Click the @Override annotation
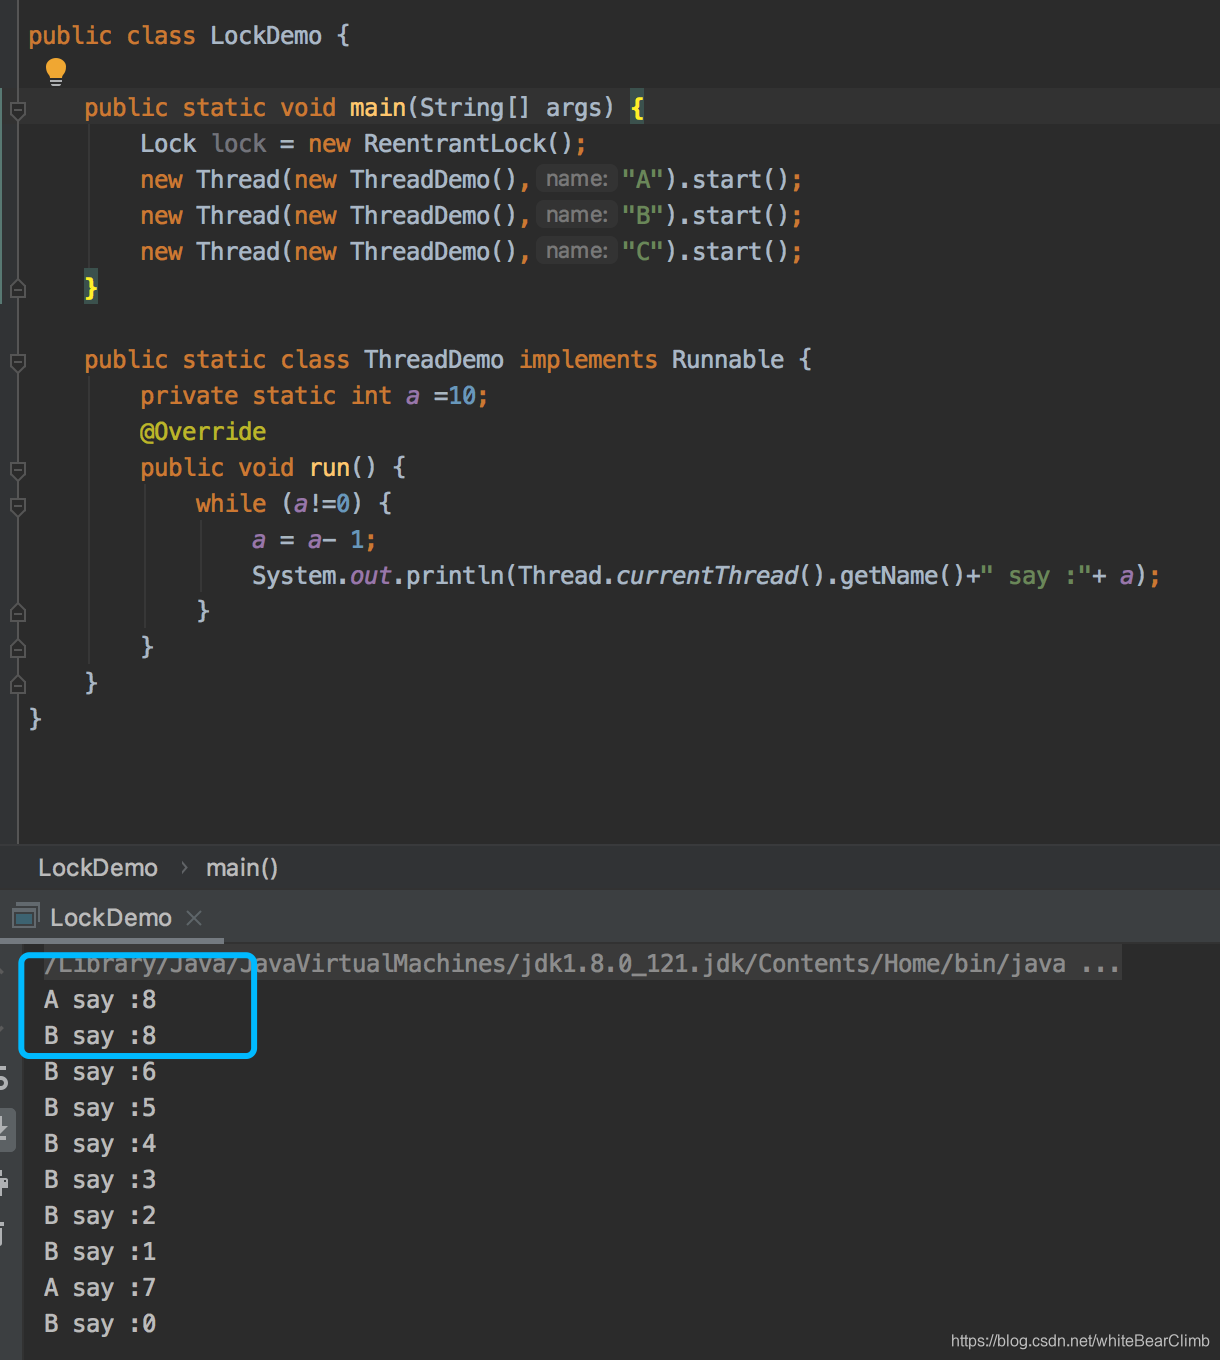Image resolution: width=1220 pixels, height=1360 pixels. click(x=203, y=432)
